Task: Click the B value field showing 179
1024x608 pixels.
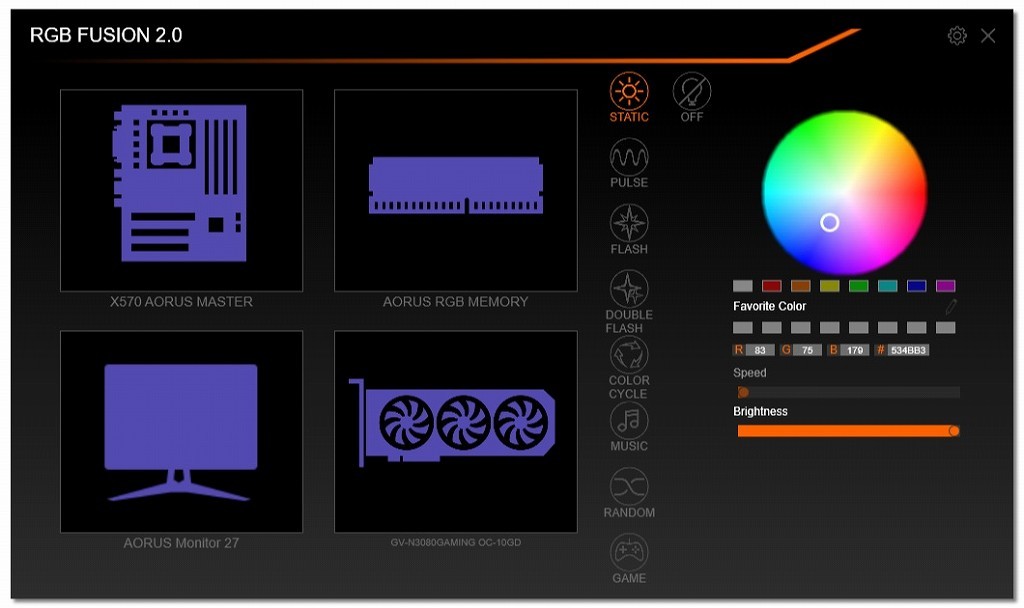Action: click(855, 350)
